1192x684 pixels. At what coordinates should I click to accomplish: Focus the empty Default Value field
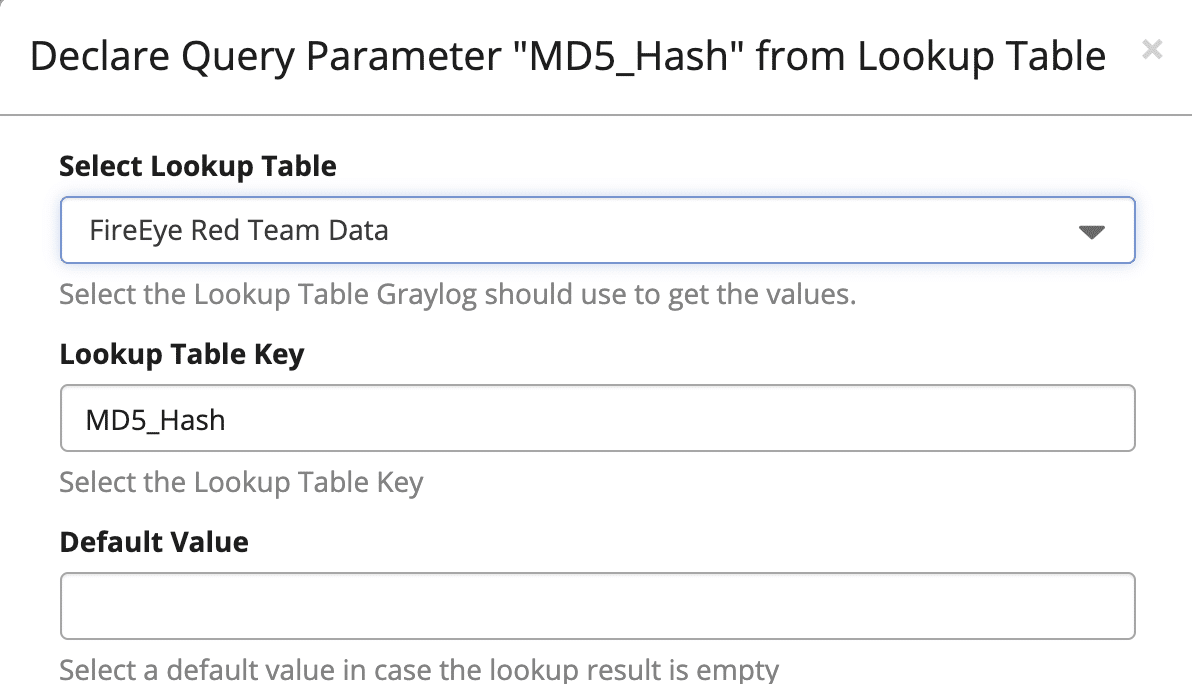(x=597, y=606)
